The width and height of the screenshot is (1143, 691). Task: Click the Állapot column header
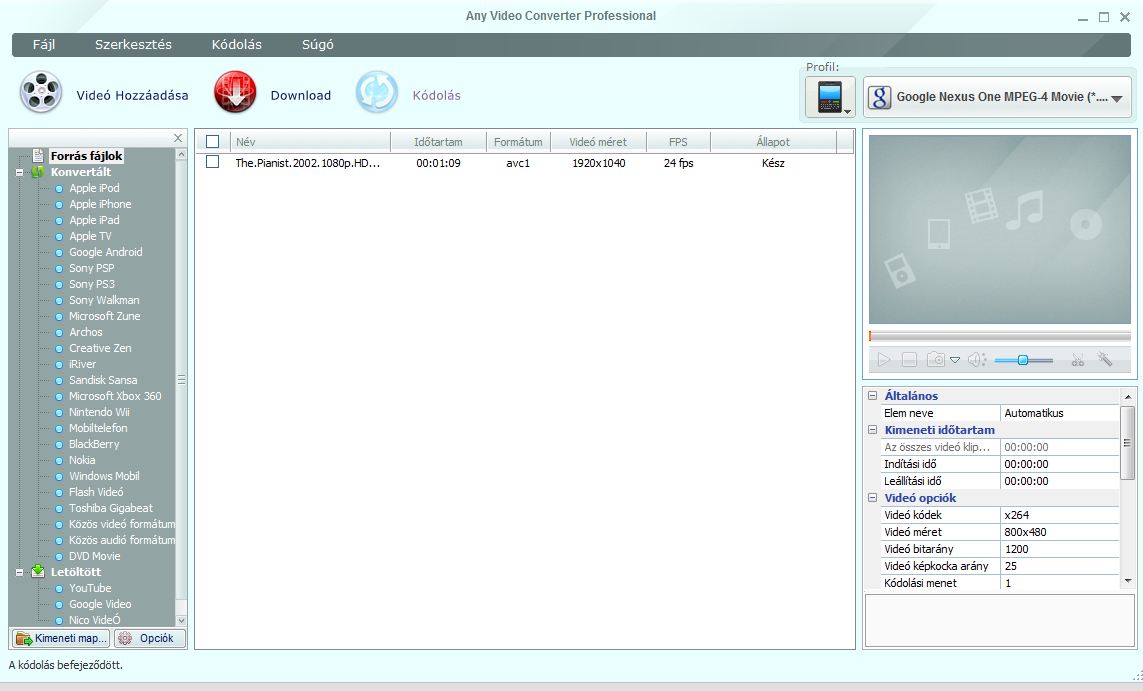773,142
